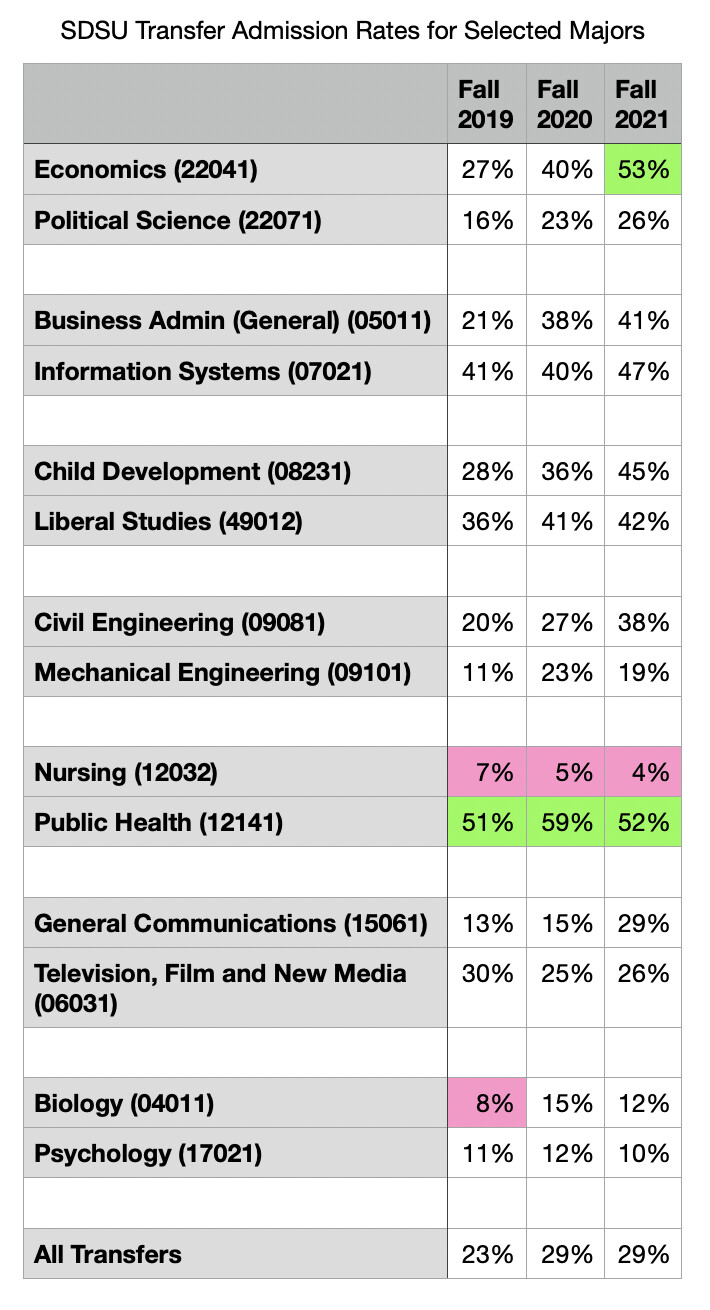Click the All Transfers row label
Screen dimensions: 710x1310
108,1254
